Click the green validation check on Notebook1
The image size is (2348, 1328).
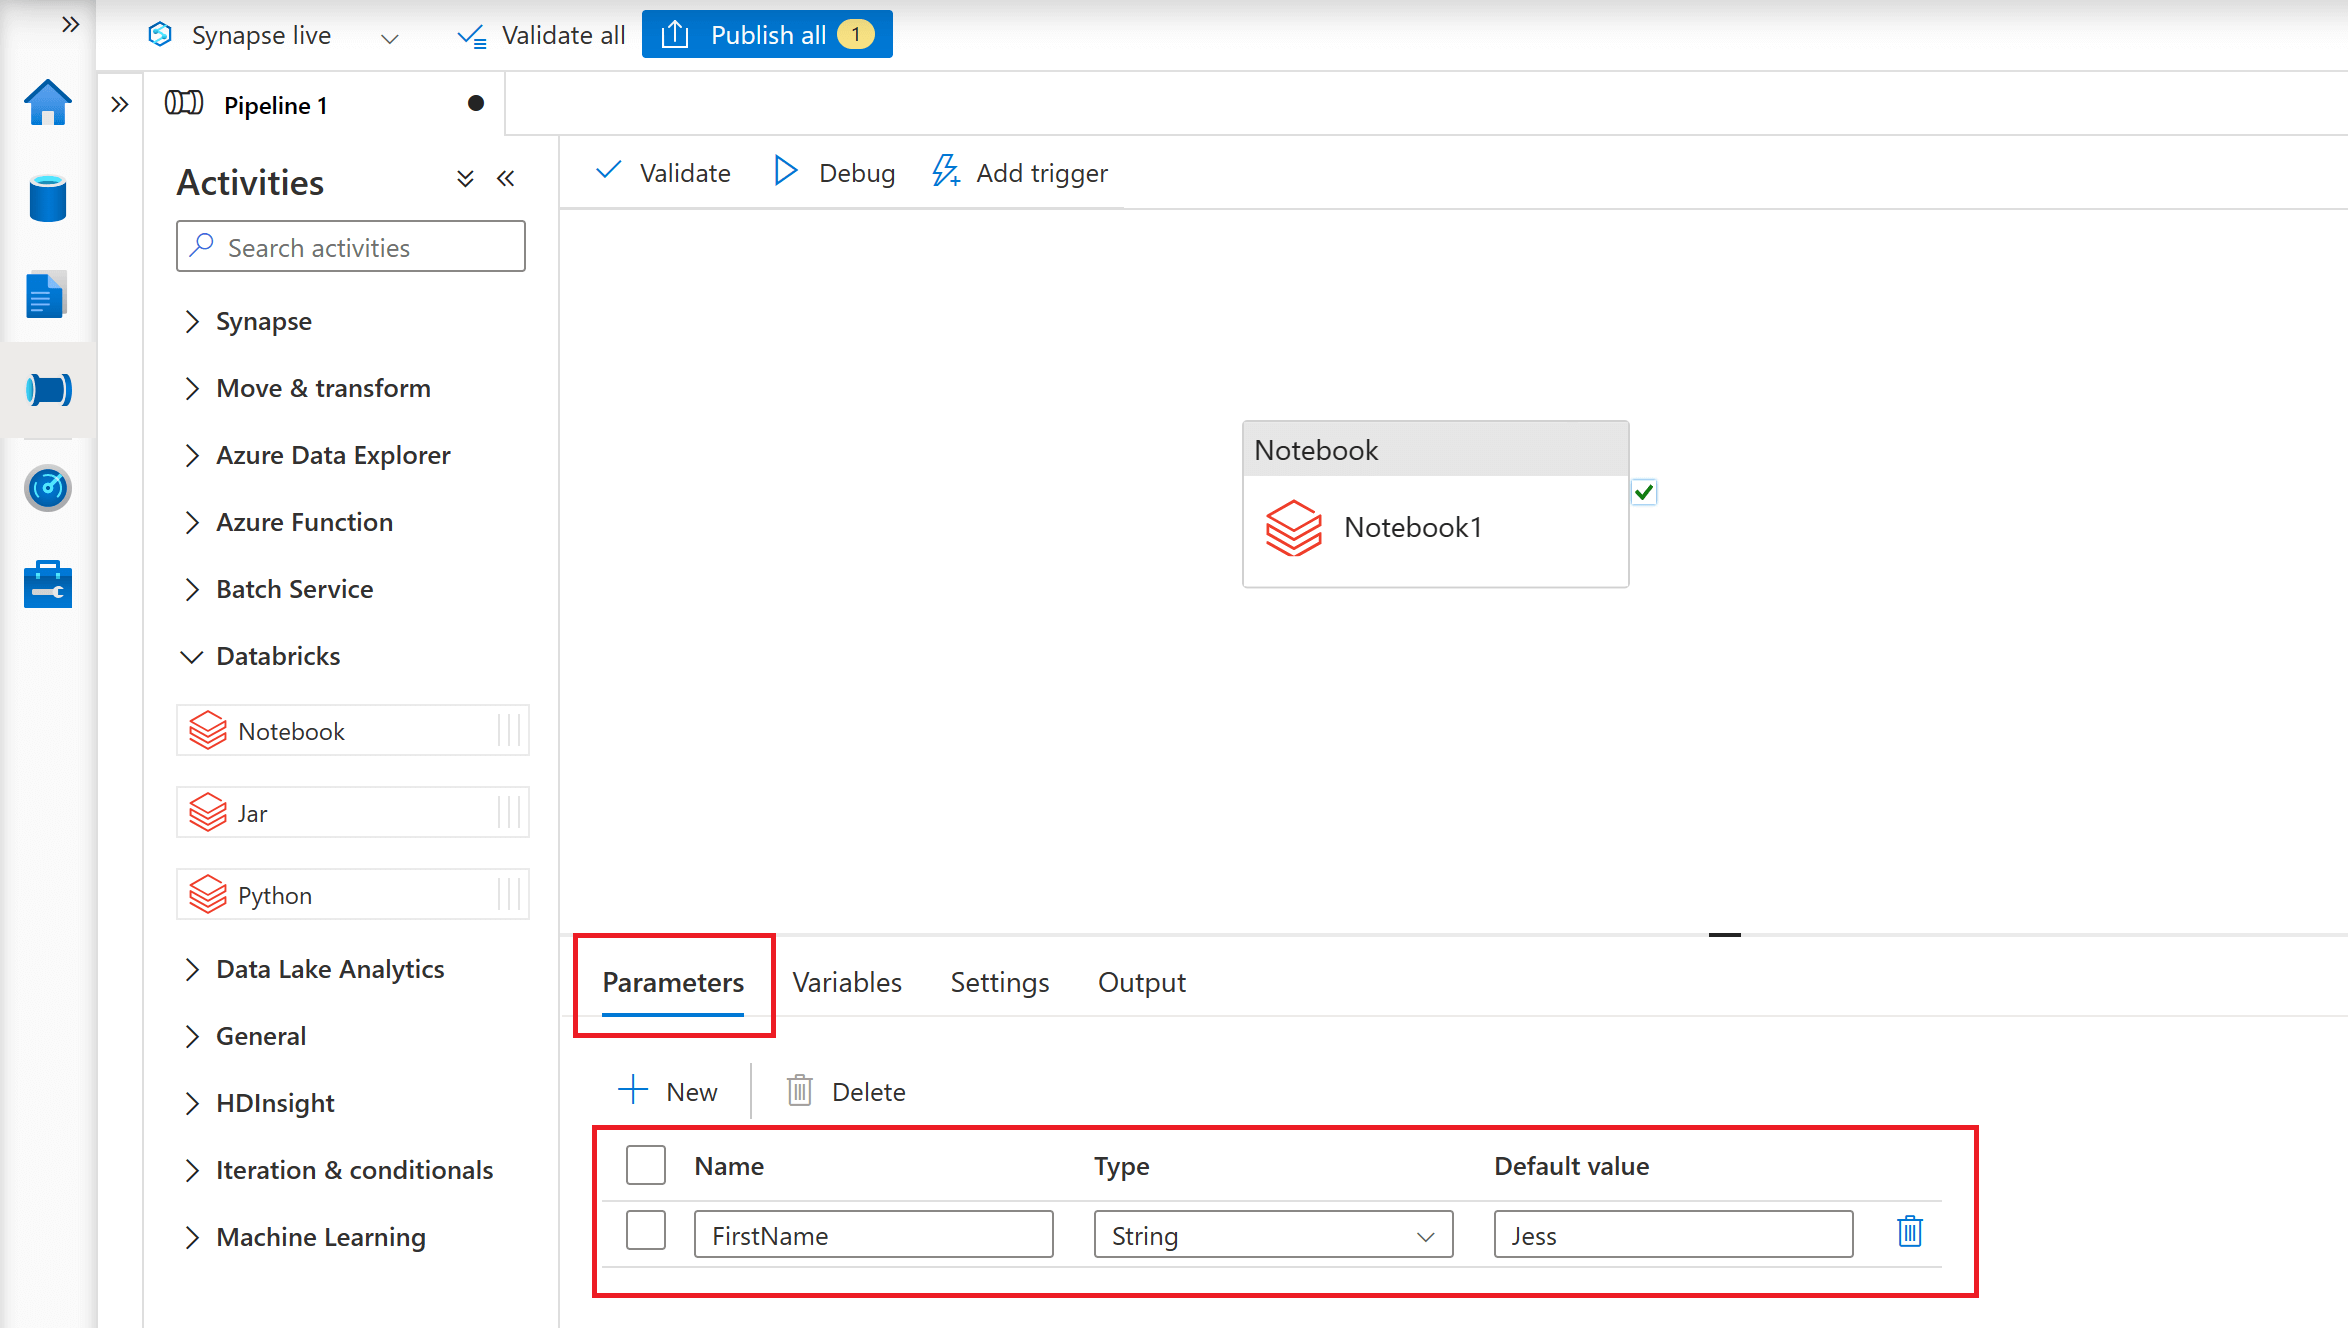pyautogui.click(x=1644, y=492)
